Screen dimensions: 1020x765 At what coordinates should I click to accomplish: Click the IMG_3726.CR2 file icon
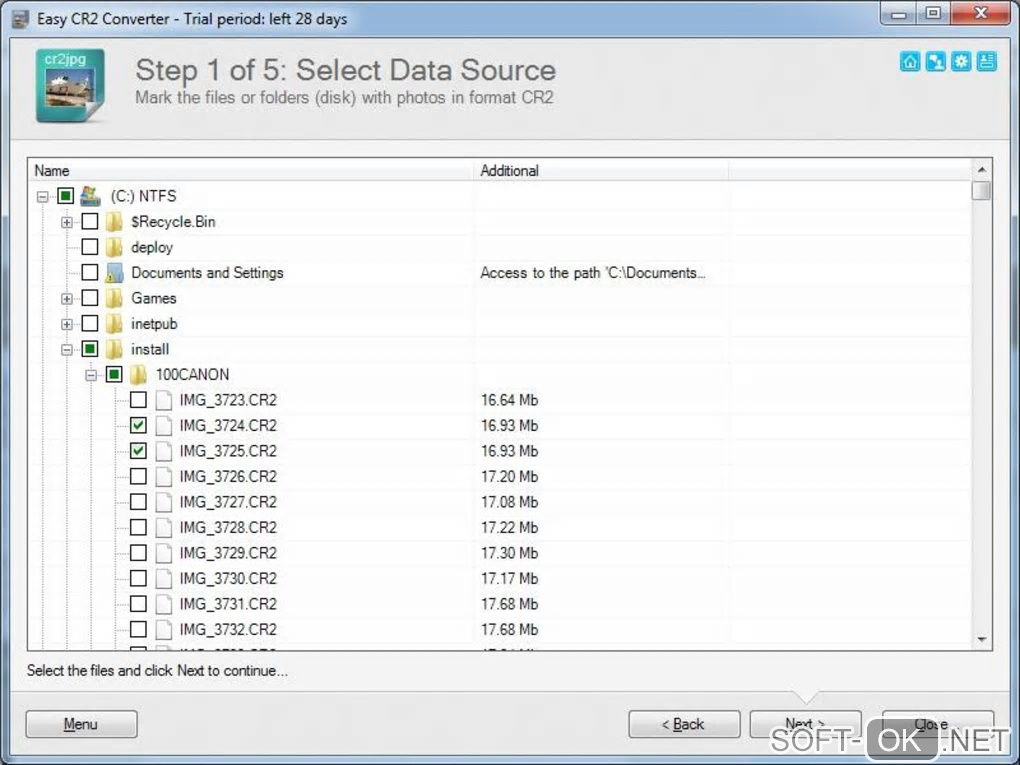tap(163, 477)
